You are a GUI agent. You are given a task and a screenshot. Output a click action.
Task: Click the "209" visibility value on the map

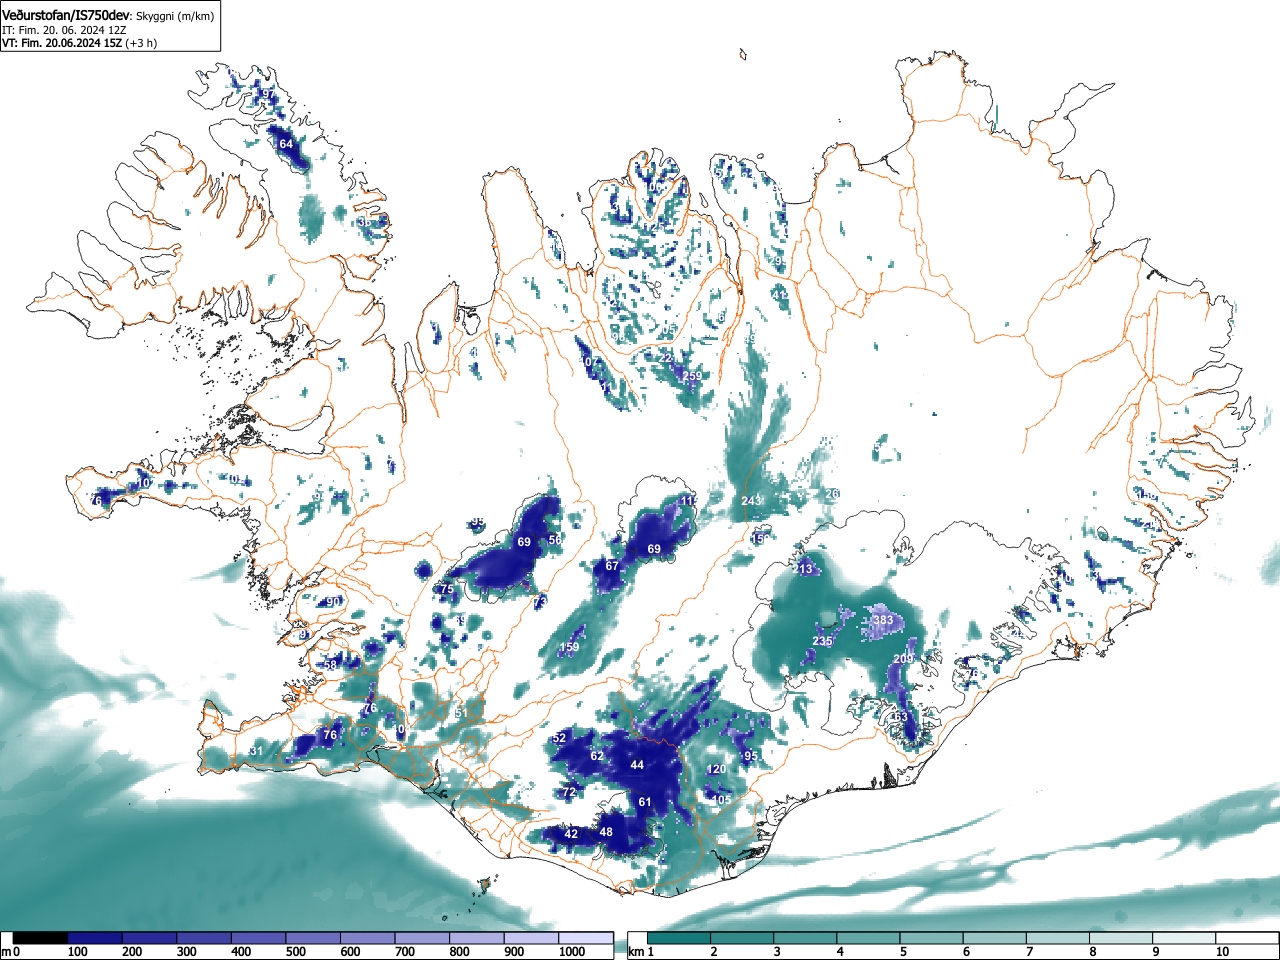[x=903, y=659]
